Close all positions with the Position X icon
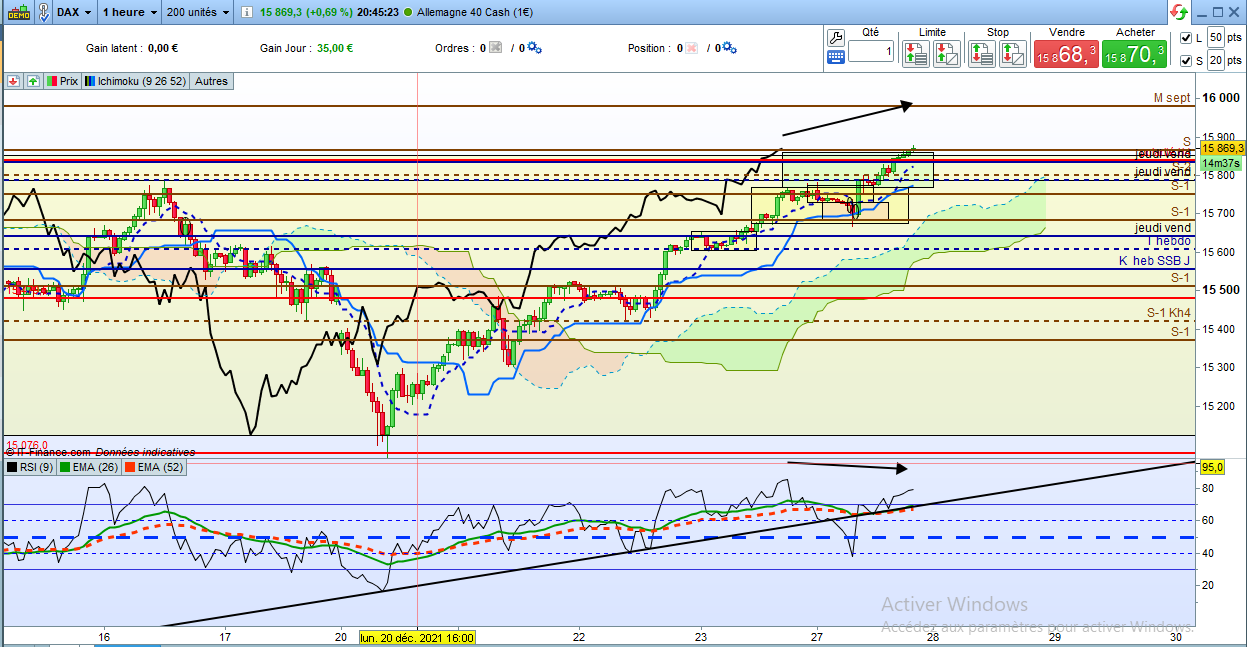The width and height of the screenshot is (1247, 647). click(691, 48)
